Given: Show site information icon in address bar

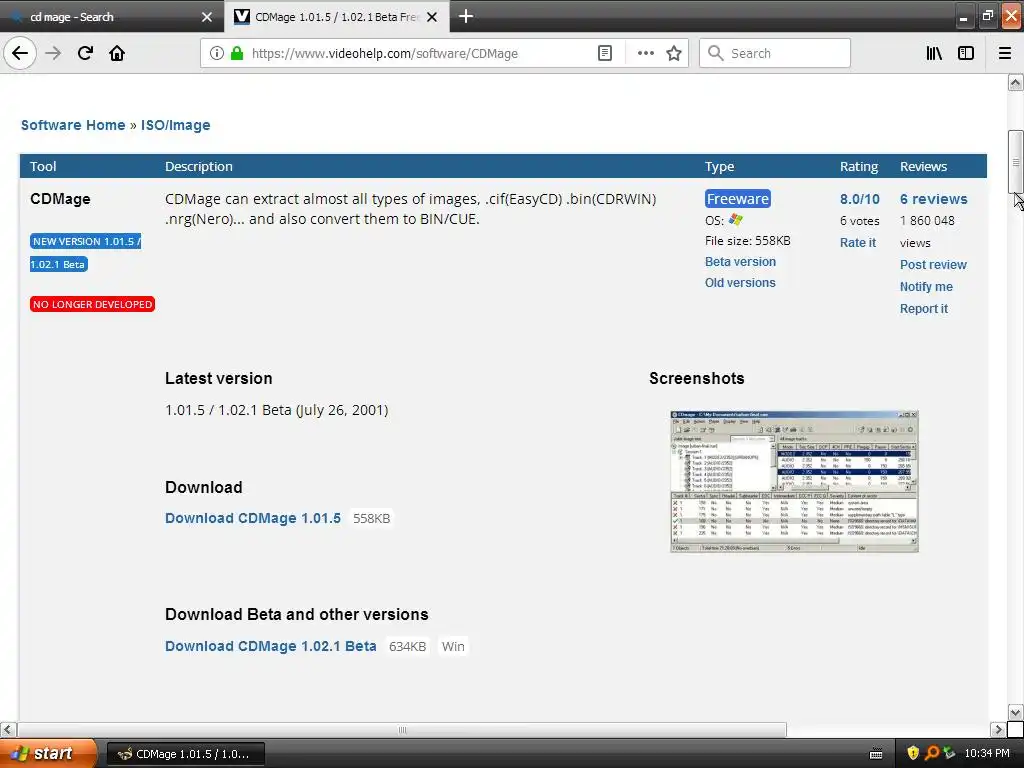Looking at the screenshot, I should [217, 54].
